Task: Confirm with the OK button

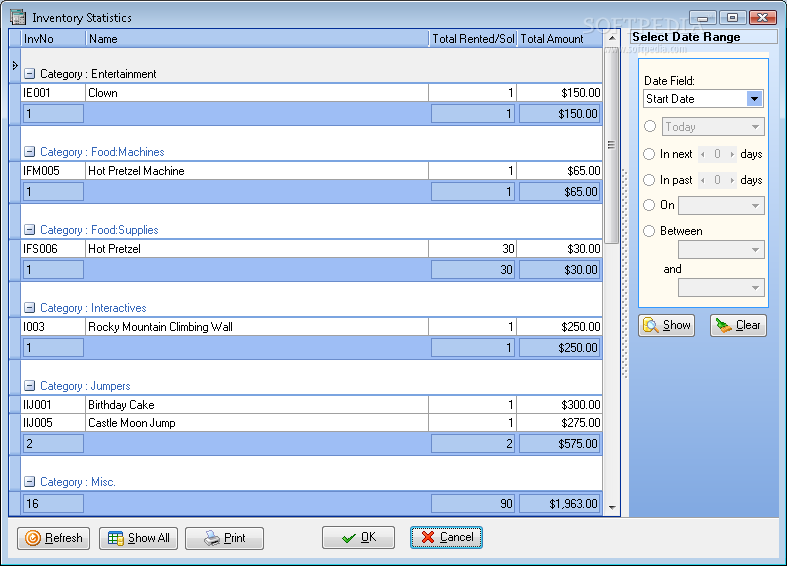Action: pos(358,537)
